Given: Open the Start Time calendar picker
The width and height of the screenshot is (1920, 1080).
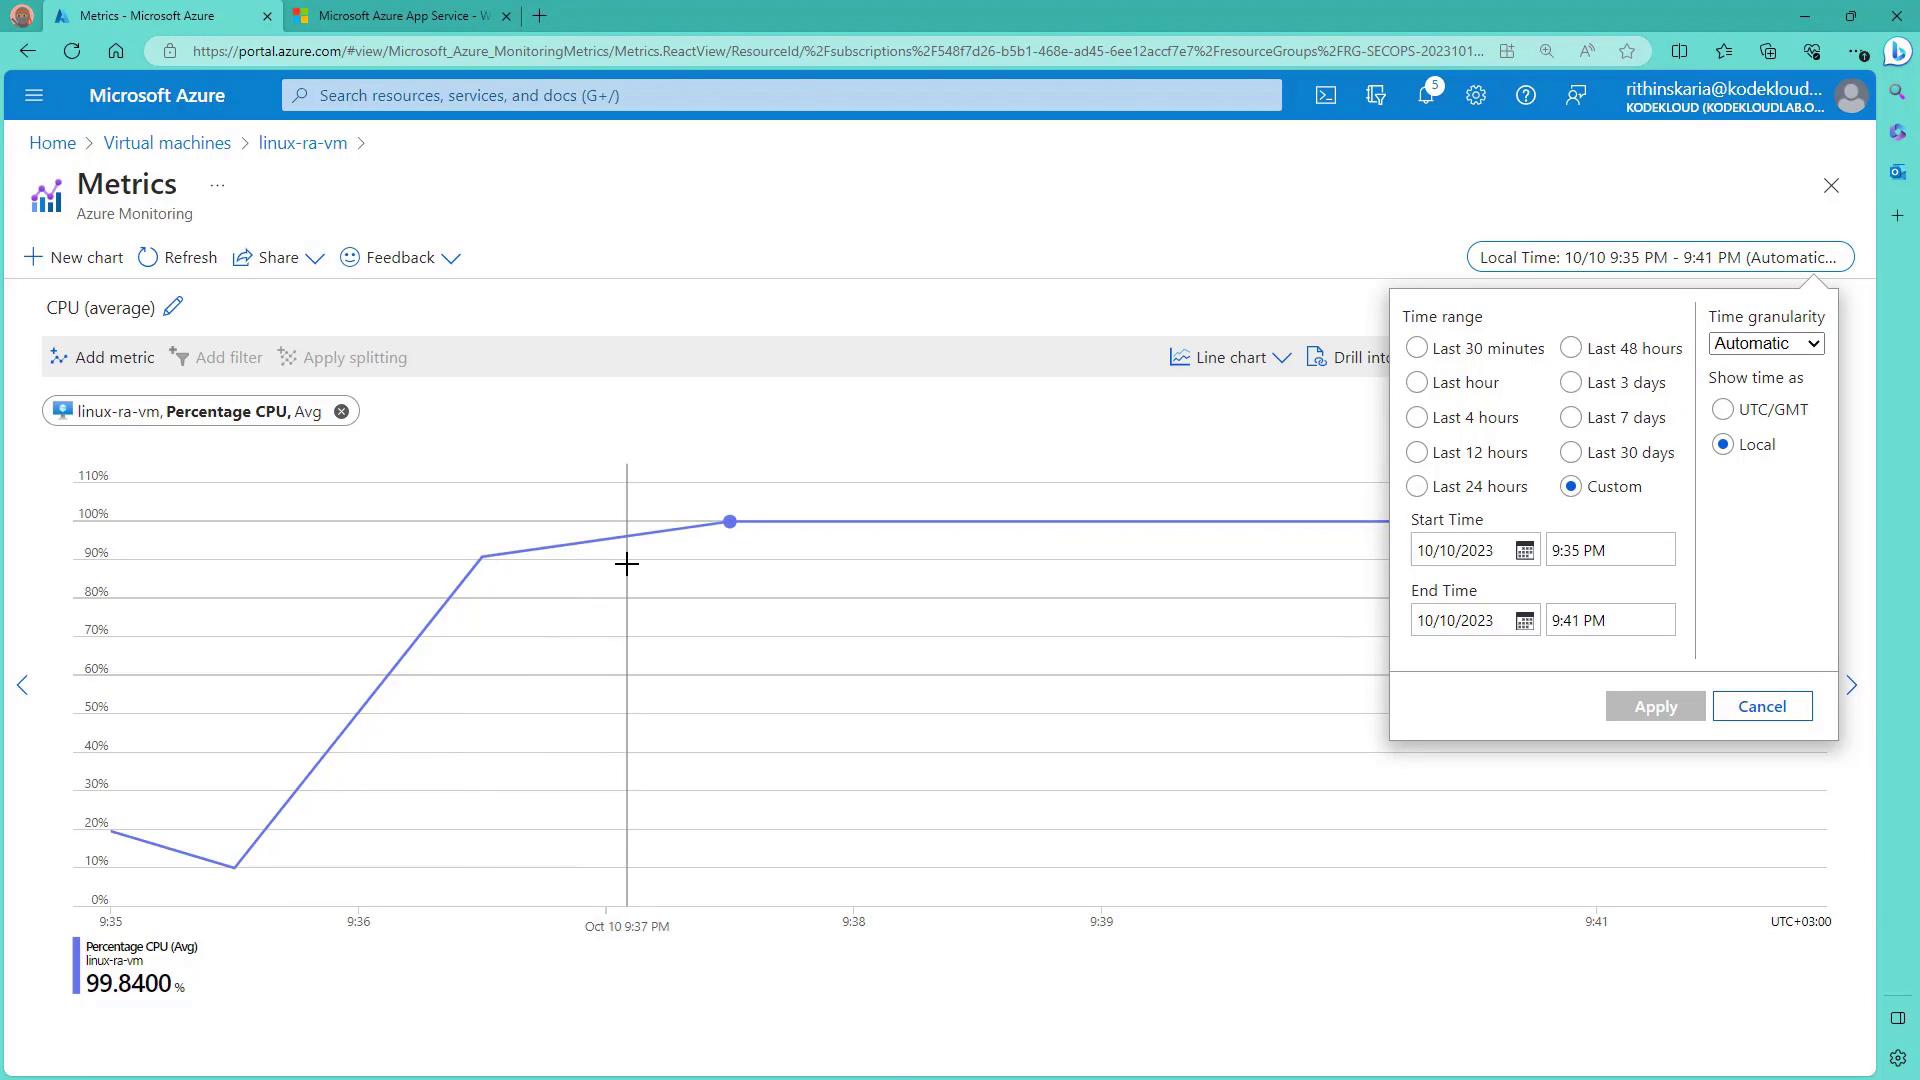Looking at the screenshot, I should coord(1524,551).
